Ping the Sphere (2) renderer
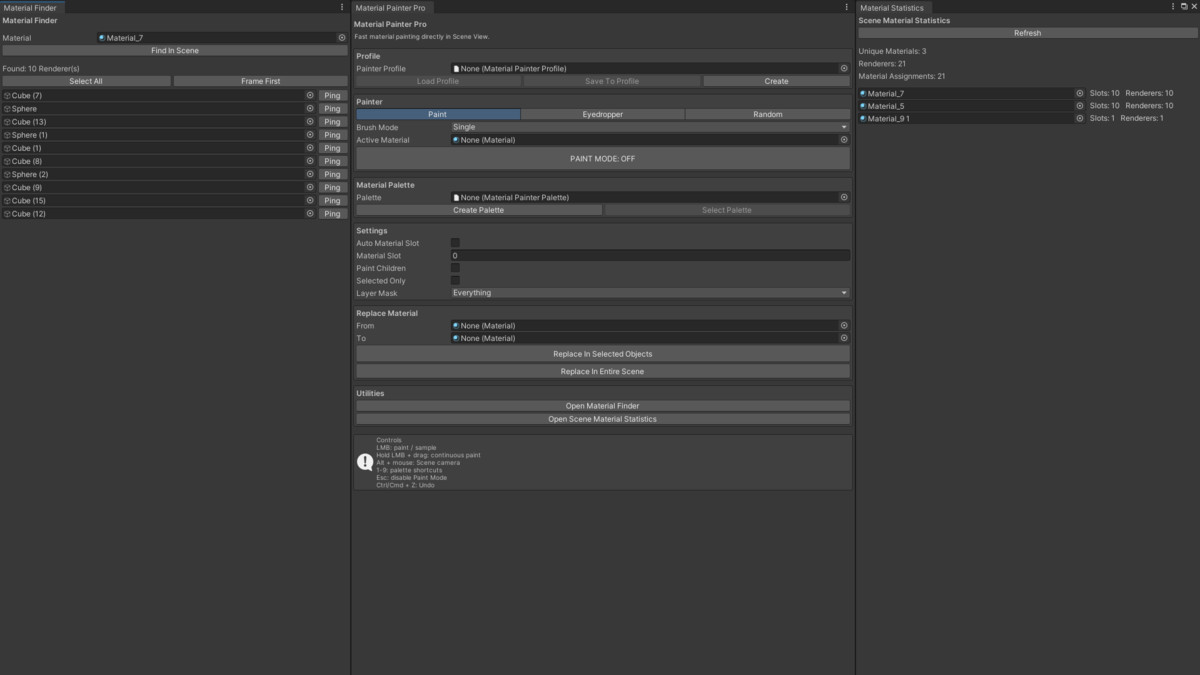 pyautogui.click(x=333, y=174)
